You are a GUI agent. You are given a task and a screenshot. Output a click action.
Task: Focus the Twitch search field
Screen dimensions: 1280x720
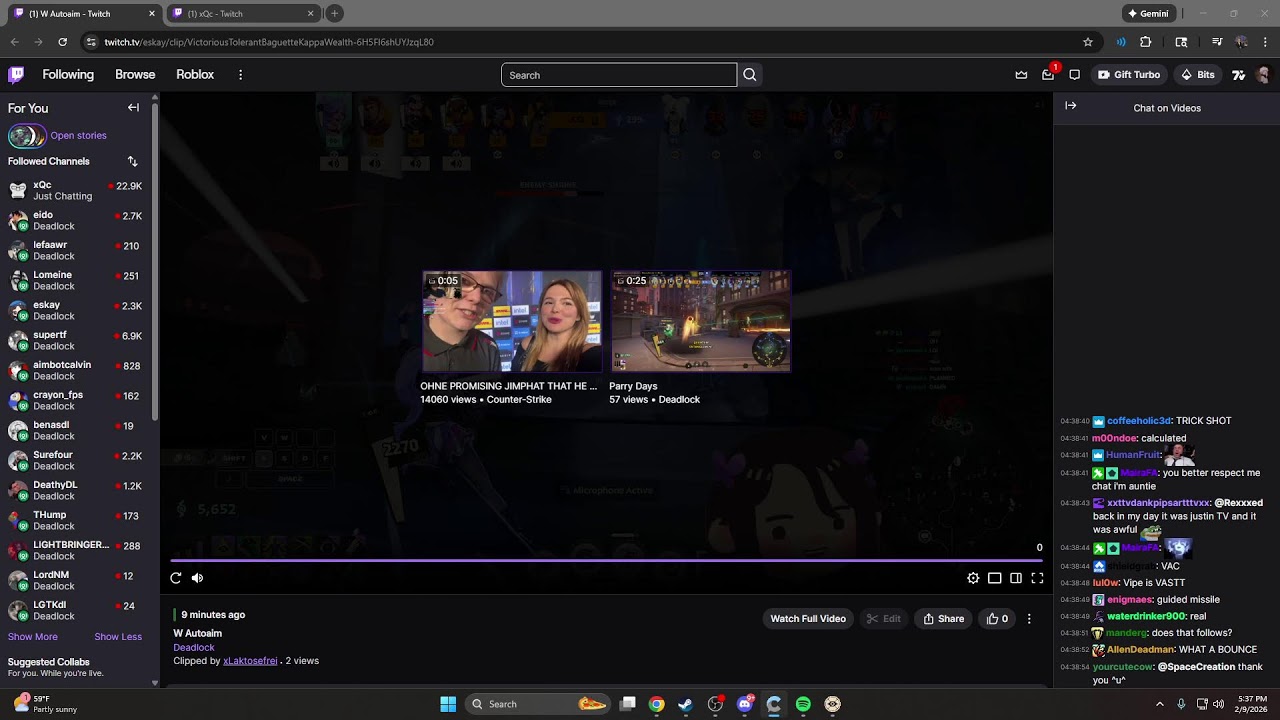coord(619,75)
